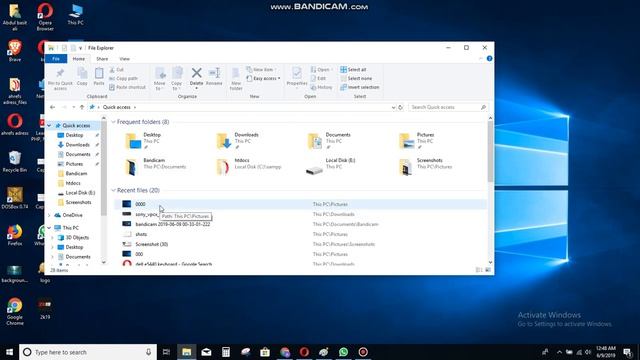Click Select none button

coord(356,78)
